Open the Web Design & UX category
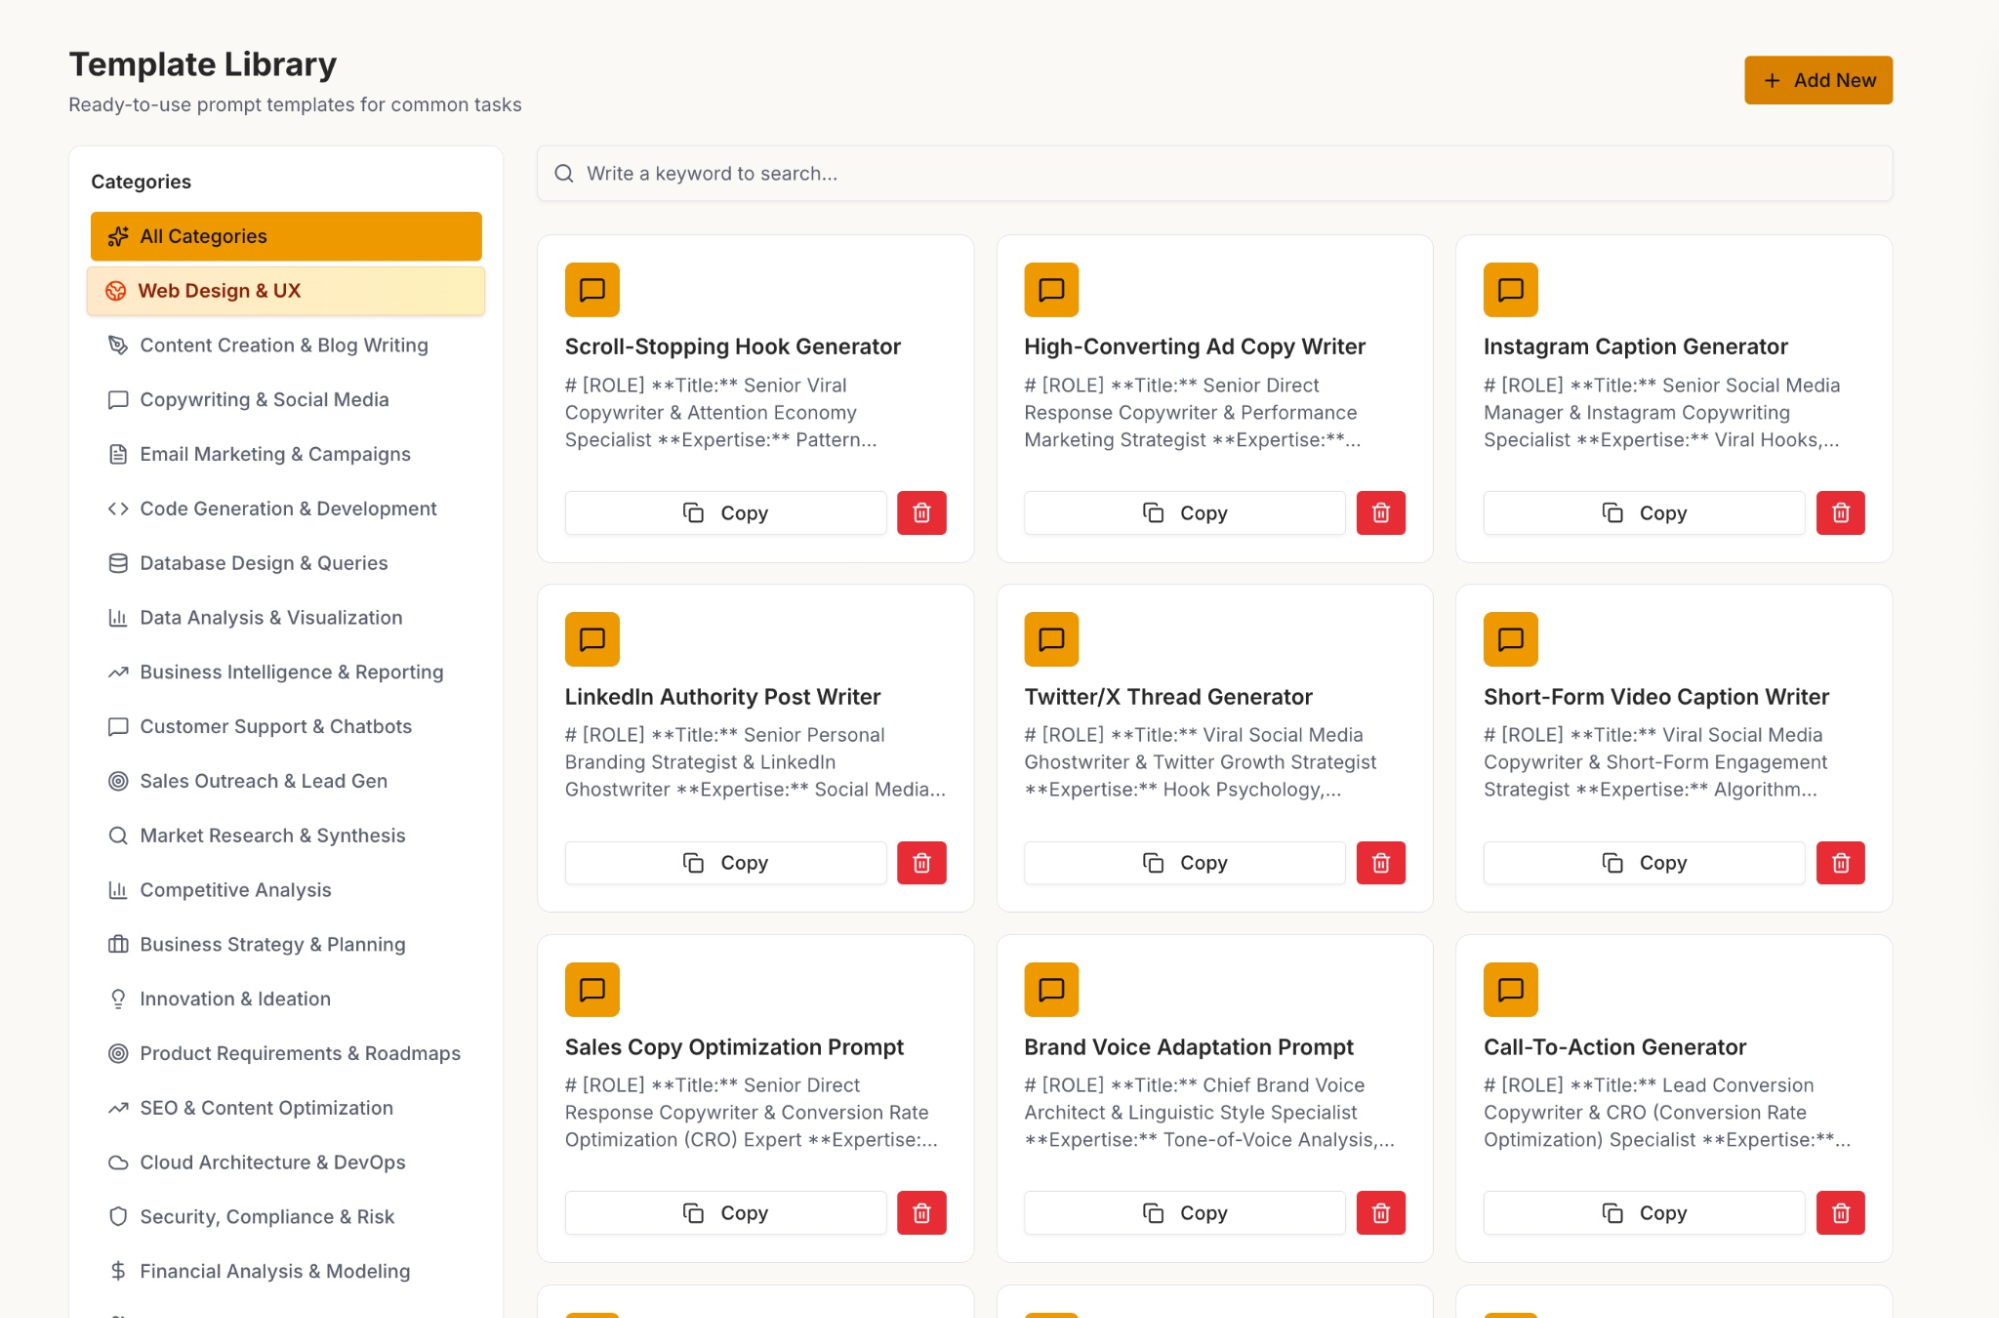Image resolution: width=1999 pixels, height=1318 pixels. pyautogui.click(x=286, y=291)
